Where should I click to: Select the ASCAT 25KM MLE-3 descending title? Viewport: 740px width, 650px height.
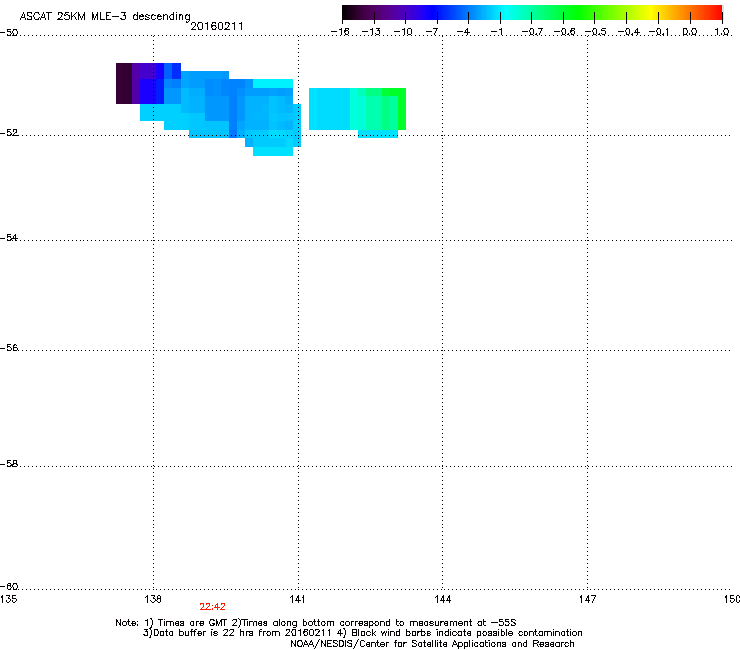pyautogui.click(x=105, y=17)
